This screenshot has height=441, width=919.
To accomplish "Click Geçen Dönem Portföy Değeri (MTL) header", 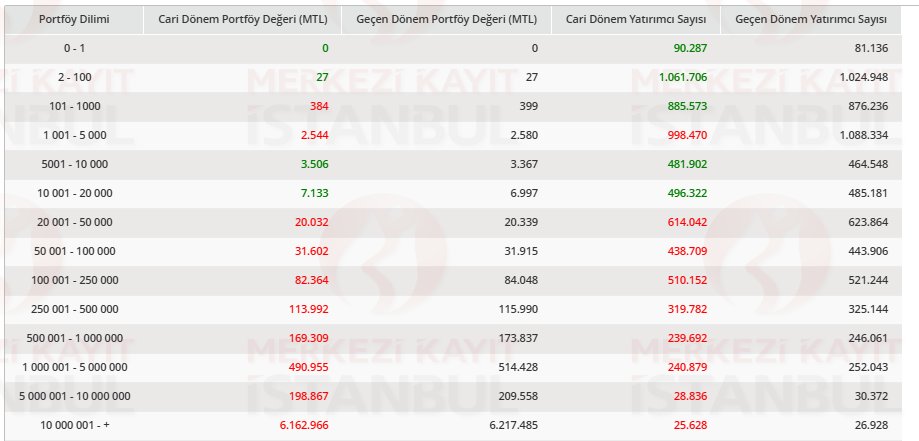I will pos(447,19).
